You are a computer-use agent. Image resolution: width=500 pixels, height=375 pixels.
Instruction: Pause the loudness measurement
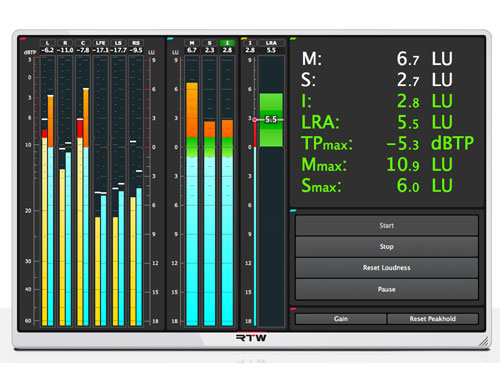[387, 289]
